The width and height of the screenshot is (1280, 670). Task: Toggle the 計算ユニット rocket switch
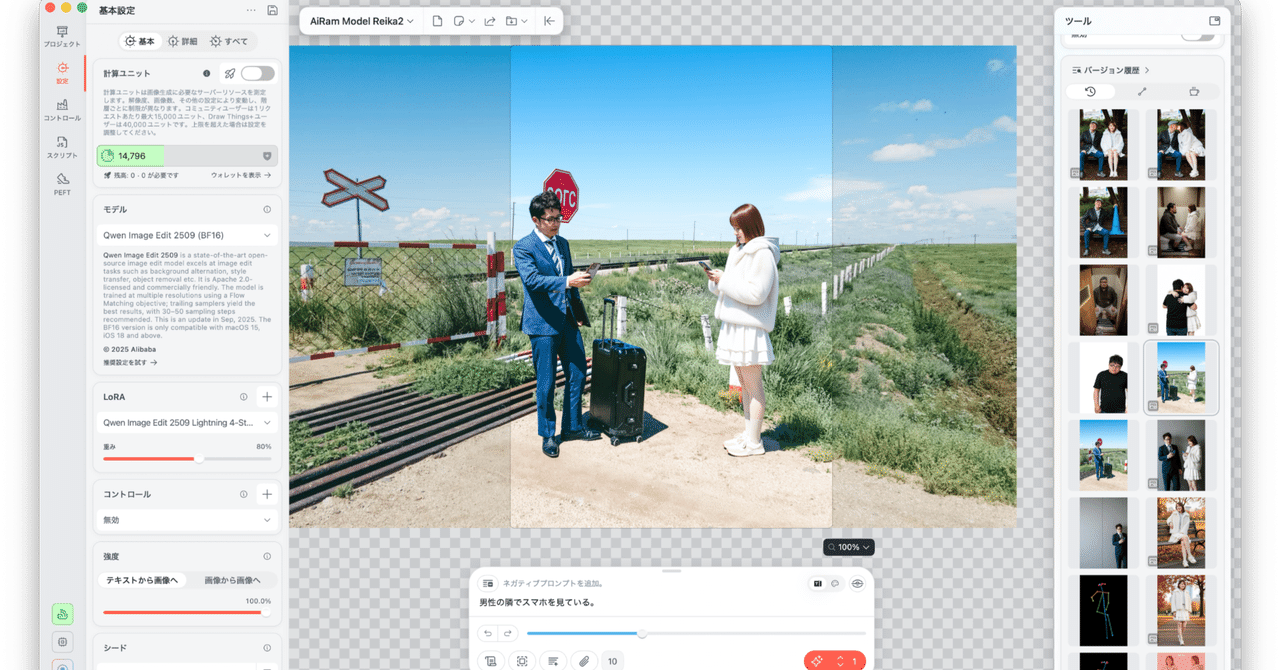(x=257, y=73)
